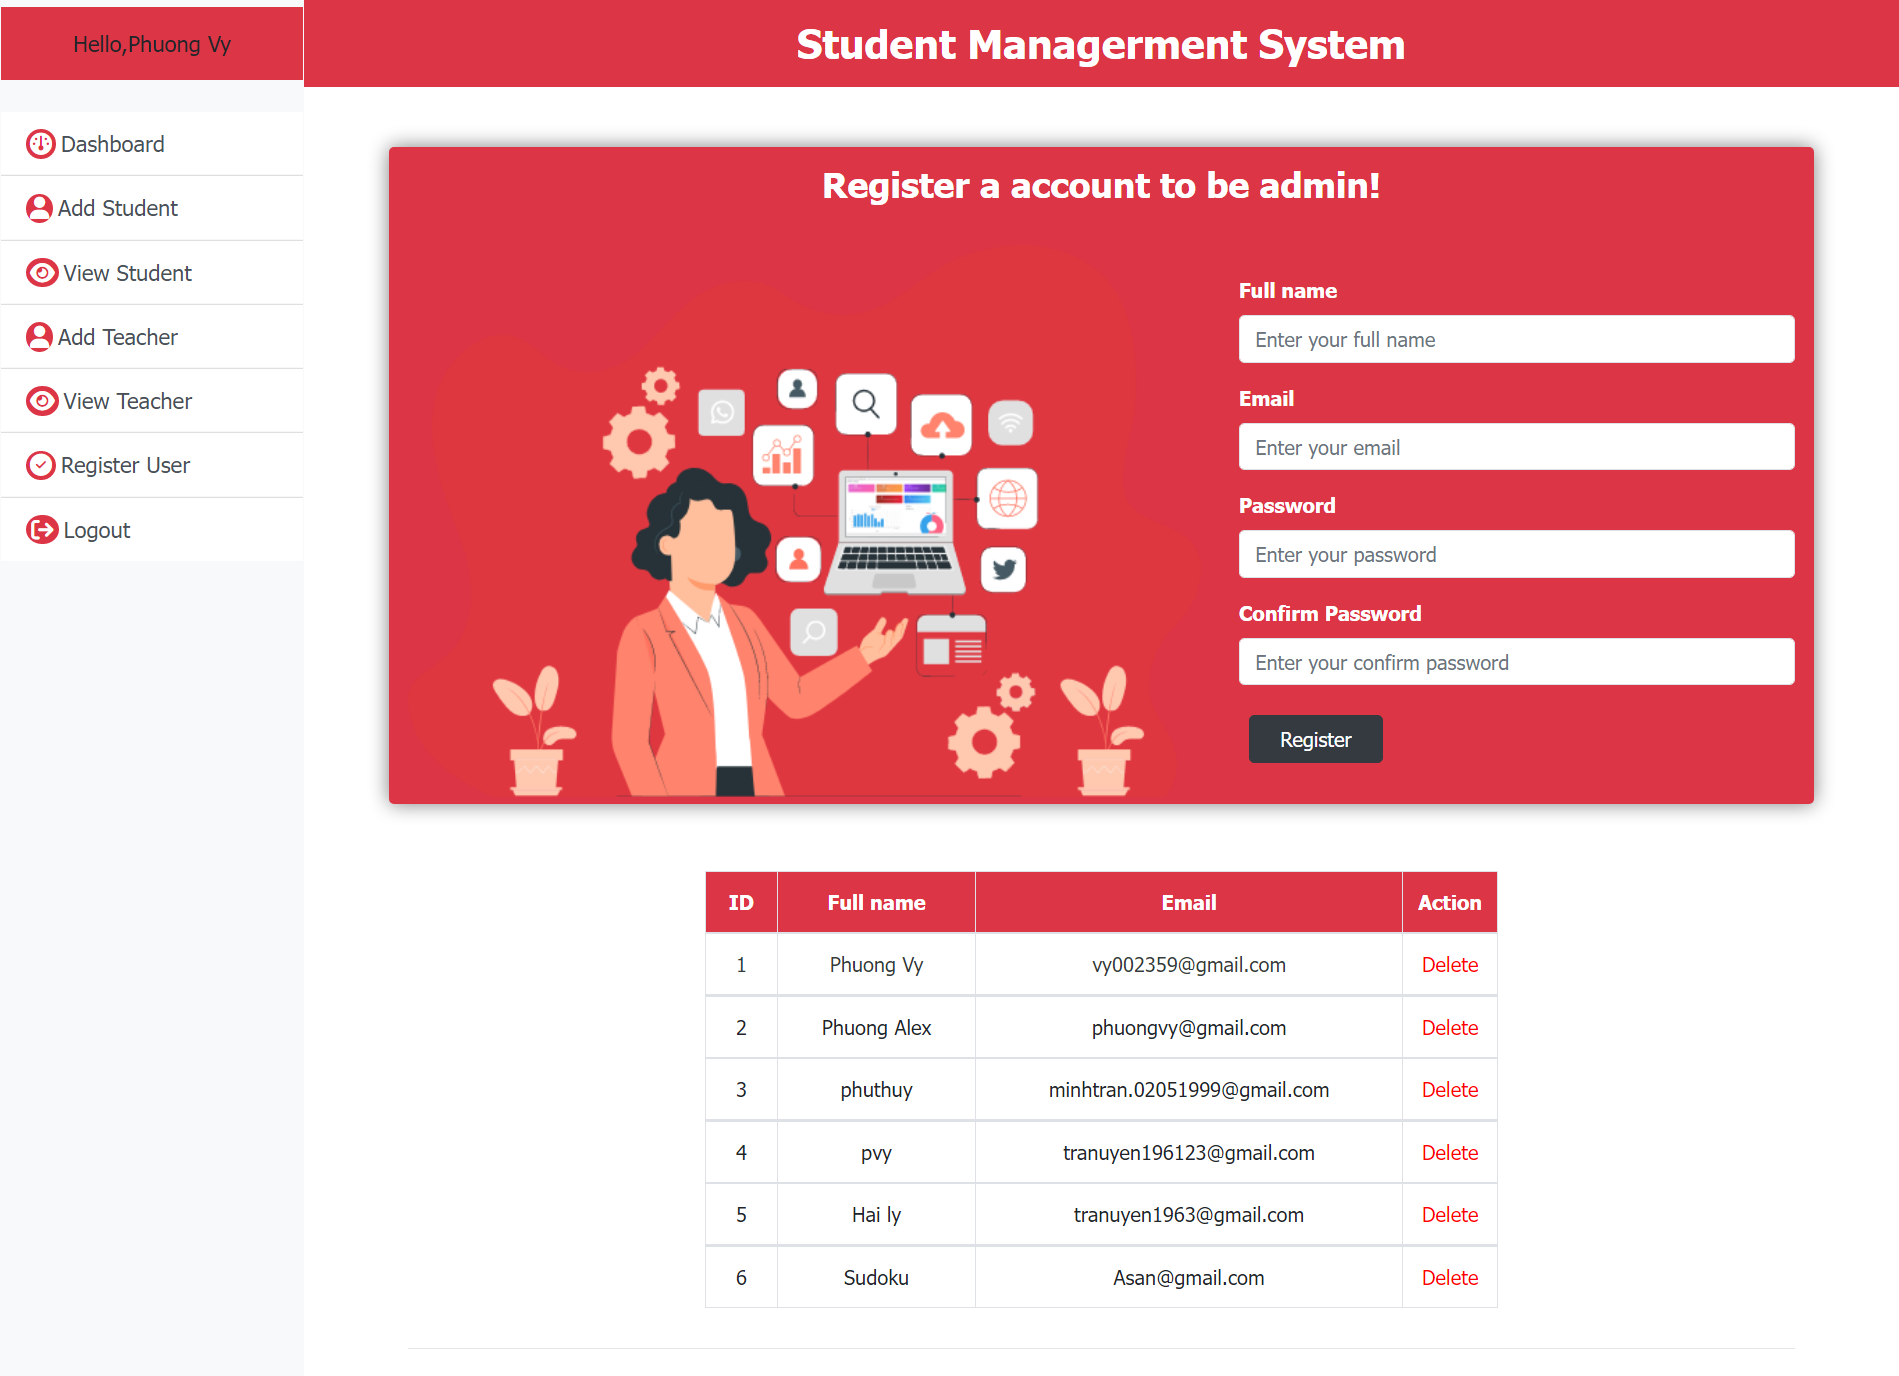
Task: Open the View Student page
Action: (x=152, y=273)
